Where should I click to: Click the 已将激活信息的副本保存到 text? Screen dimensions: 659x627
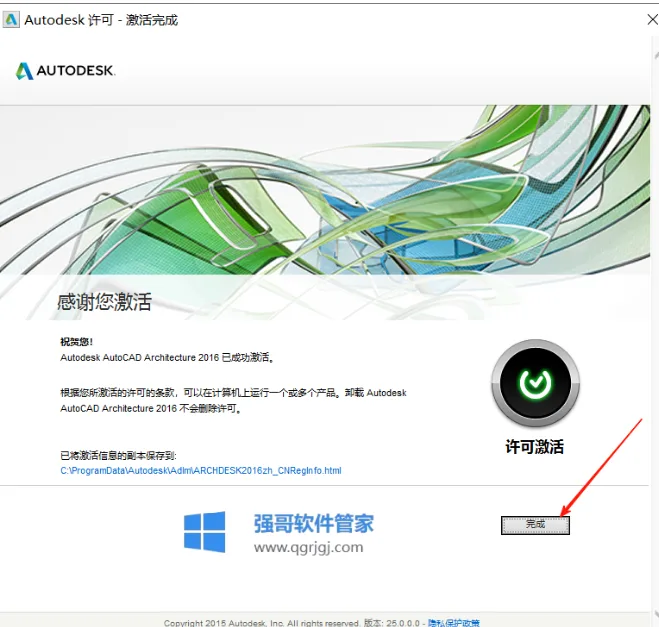(118, 456)
